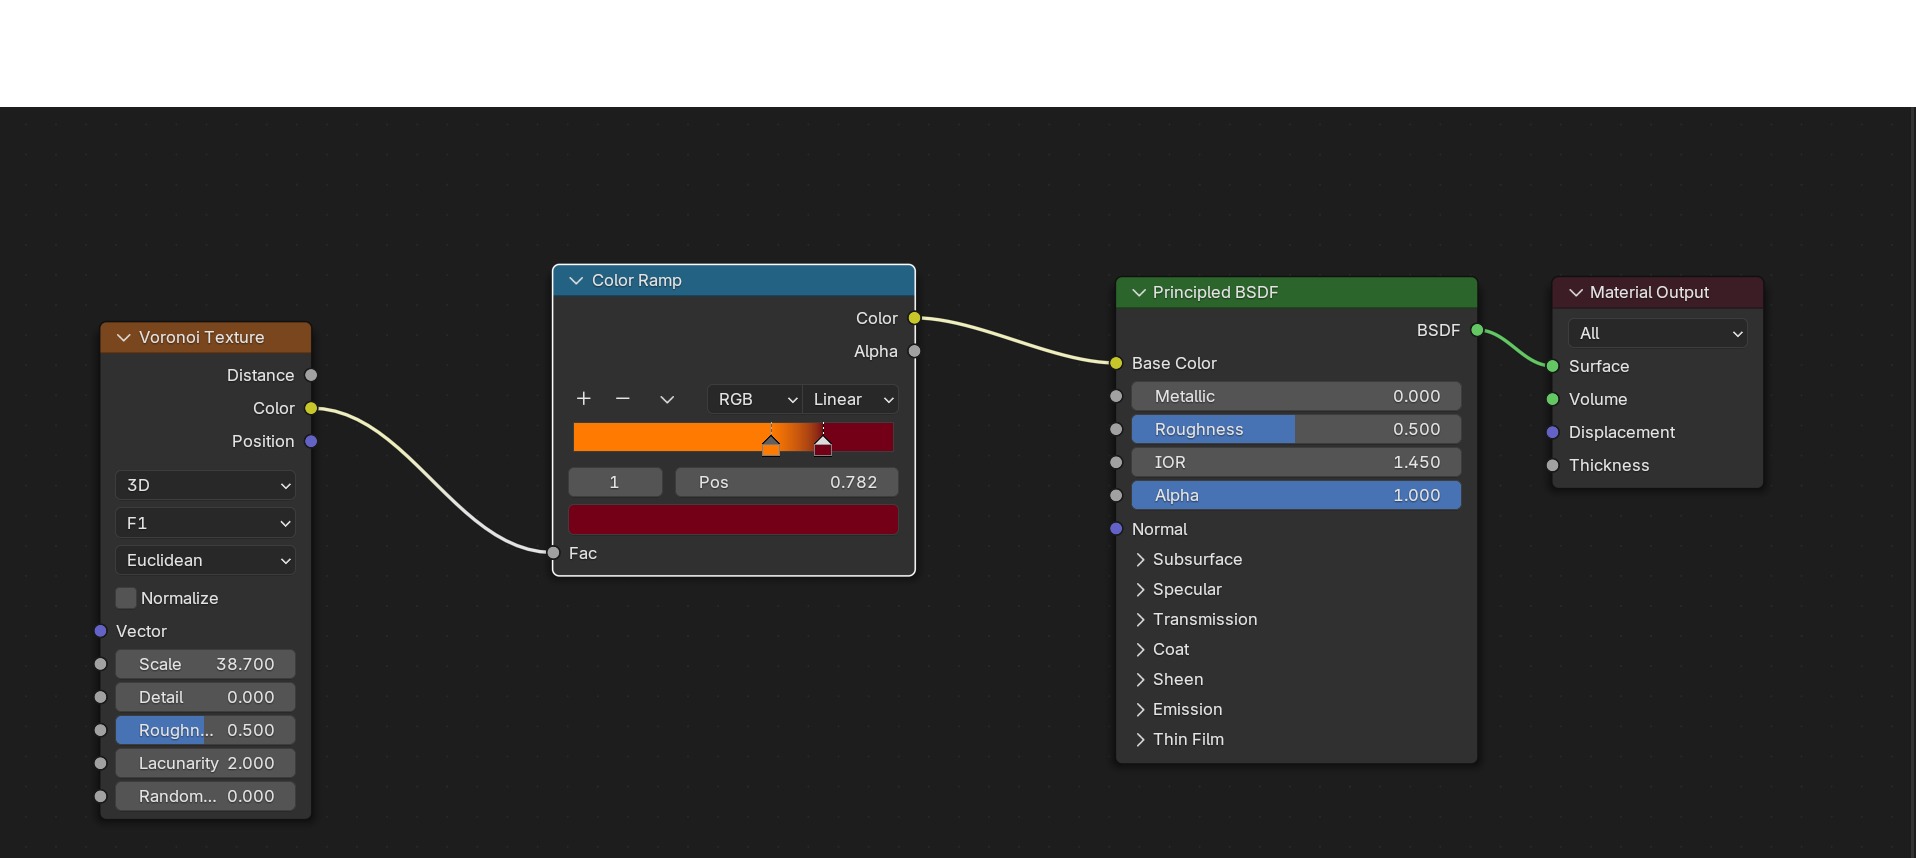Click the IOR input socket
This screenshot has width=1916, height=858.
pyautogui.click(x=1116, y=462)
